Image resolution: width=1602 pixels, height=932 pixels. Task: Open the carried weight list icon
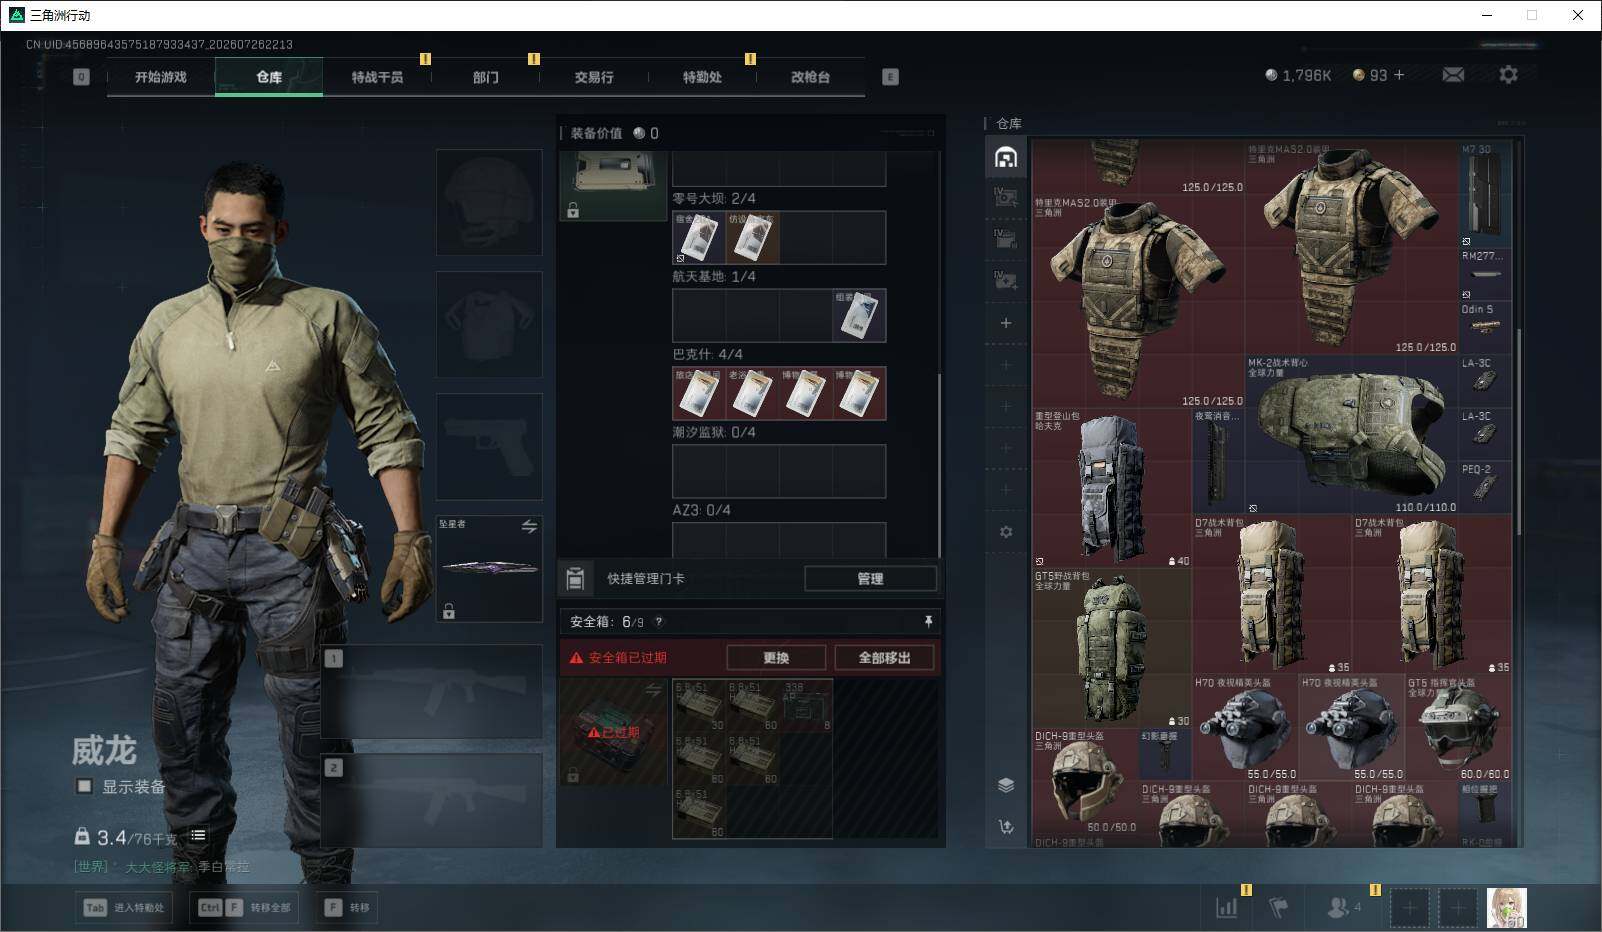point(198,835)
